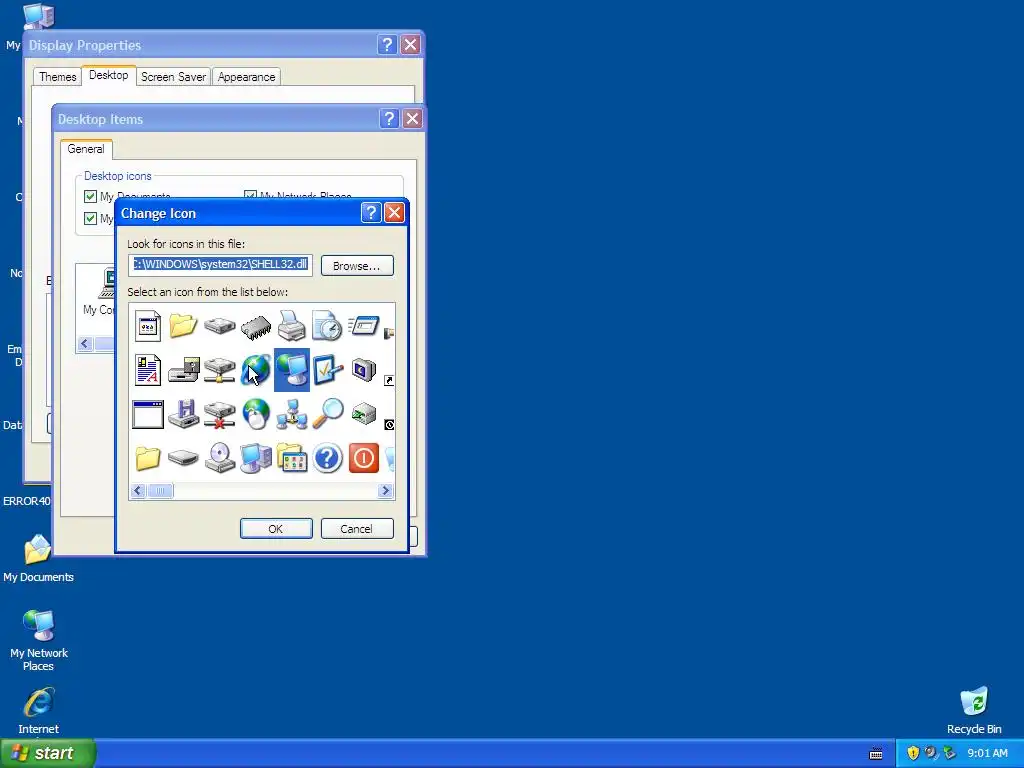Pick the desktop computer with tower icon
Image resolution: width=1024 pixels, height=768 pixels.
coord(256,458)
